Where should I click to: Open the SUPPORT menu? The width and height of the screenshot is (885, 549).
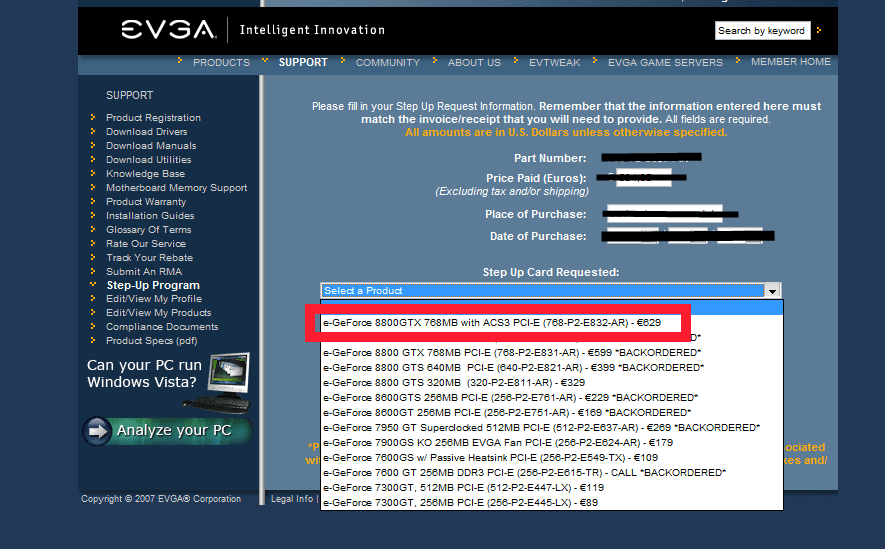coord(303,62)
